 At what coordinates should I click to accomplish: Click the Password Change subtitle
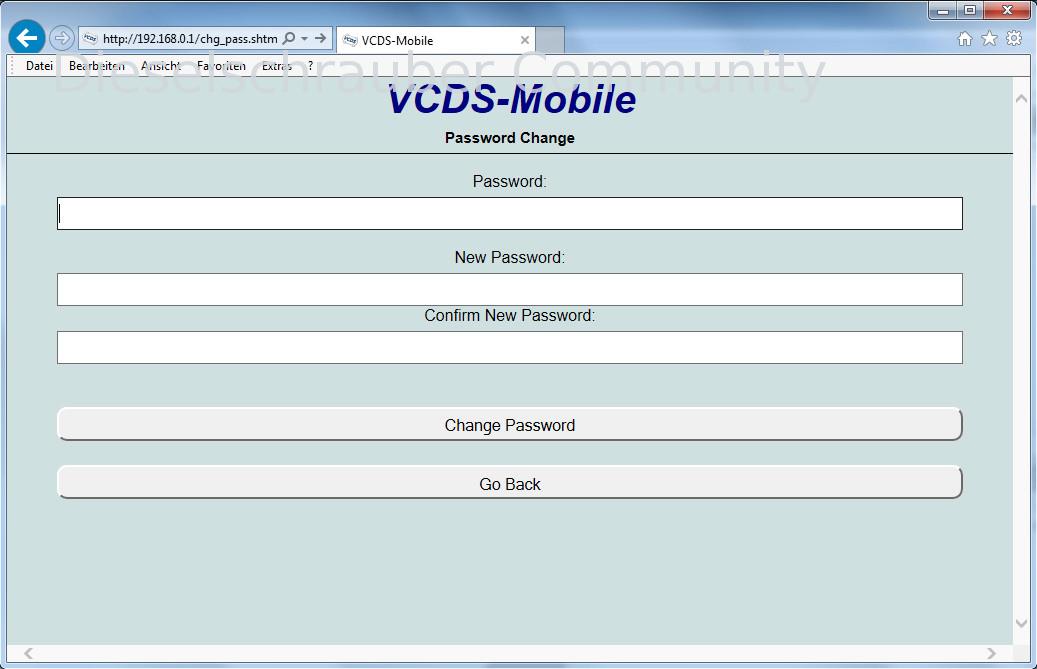(x=510, y=138)
